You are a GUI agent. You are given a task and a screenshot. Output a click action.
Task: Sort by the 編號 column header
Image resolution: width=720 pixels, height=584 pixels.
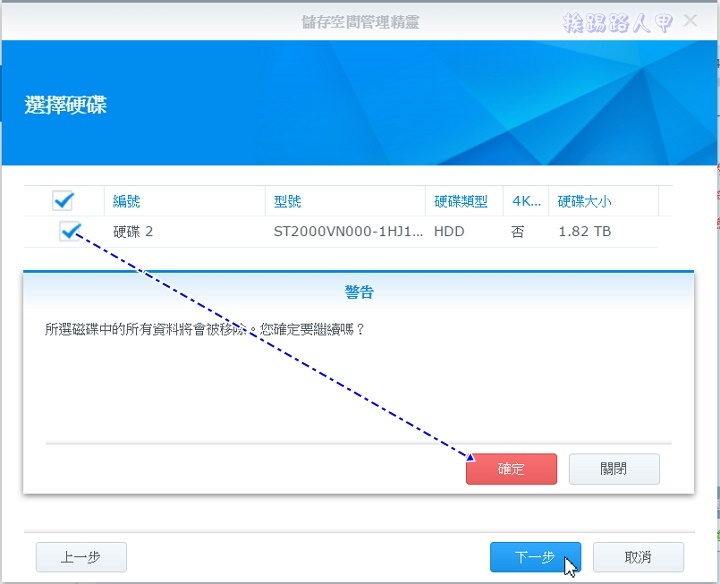click(184, 201)
